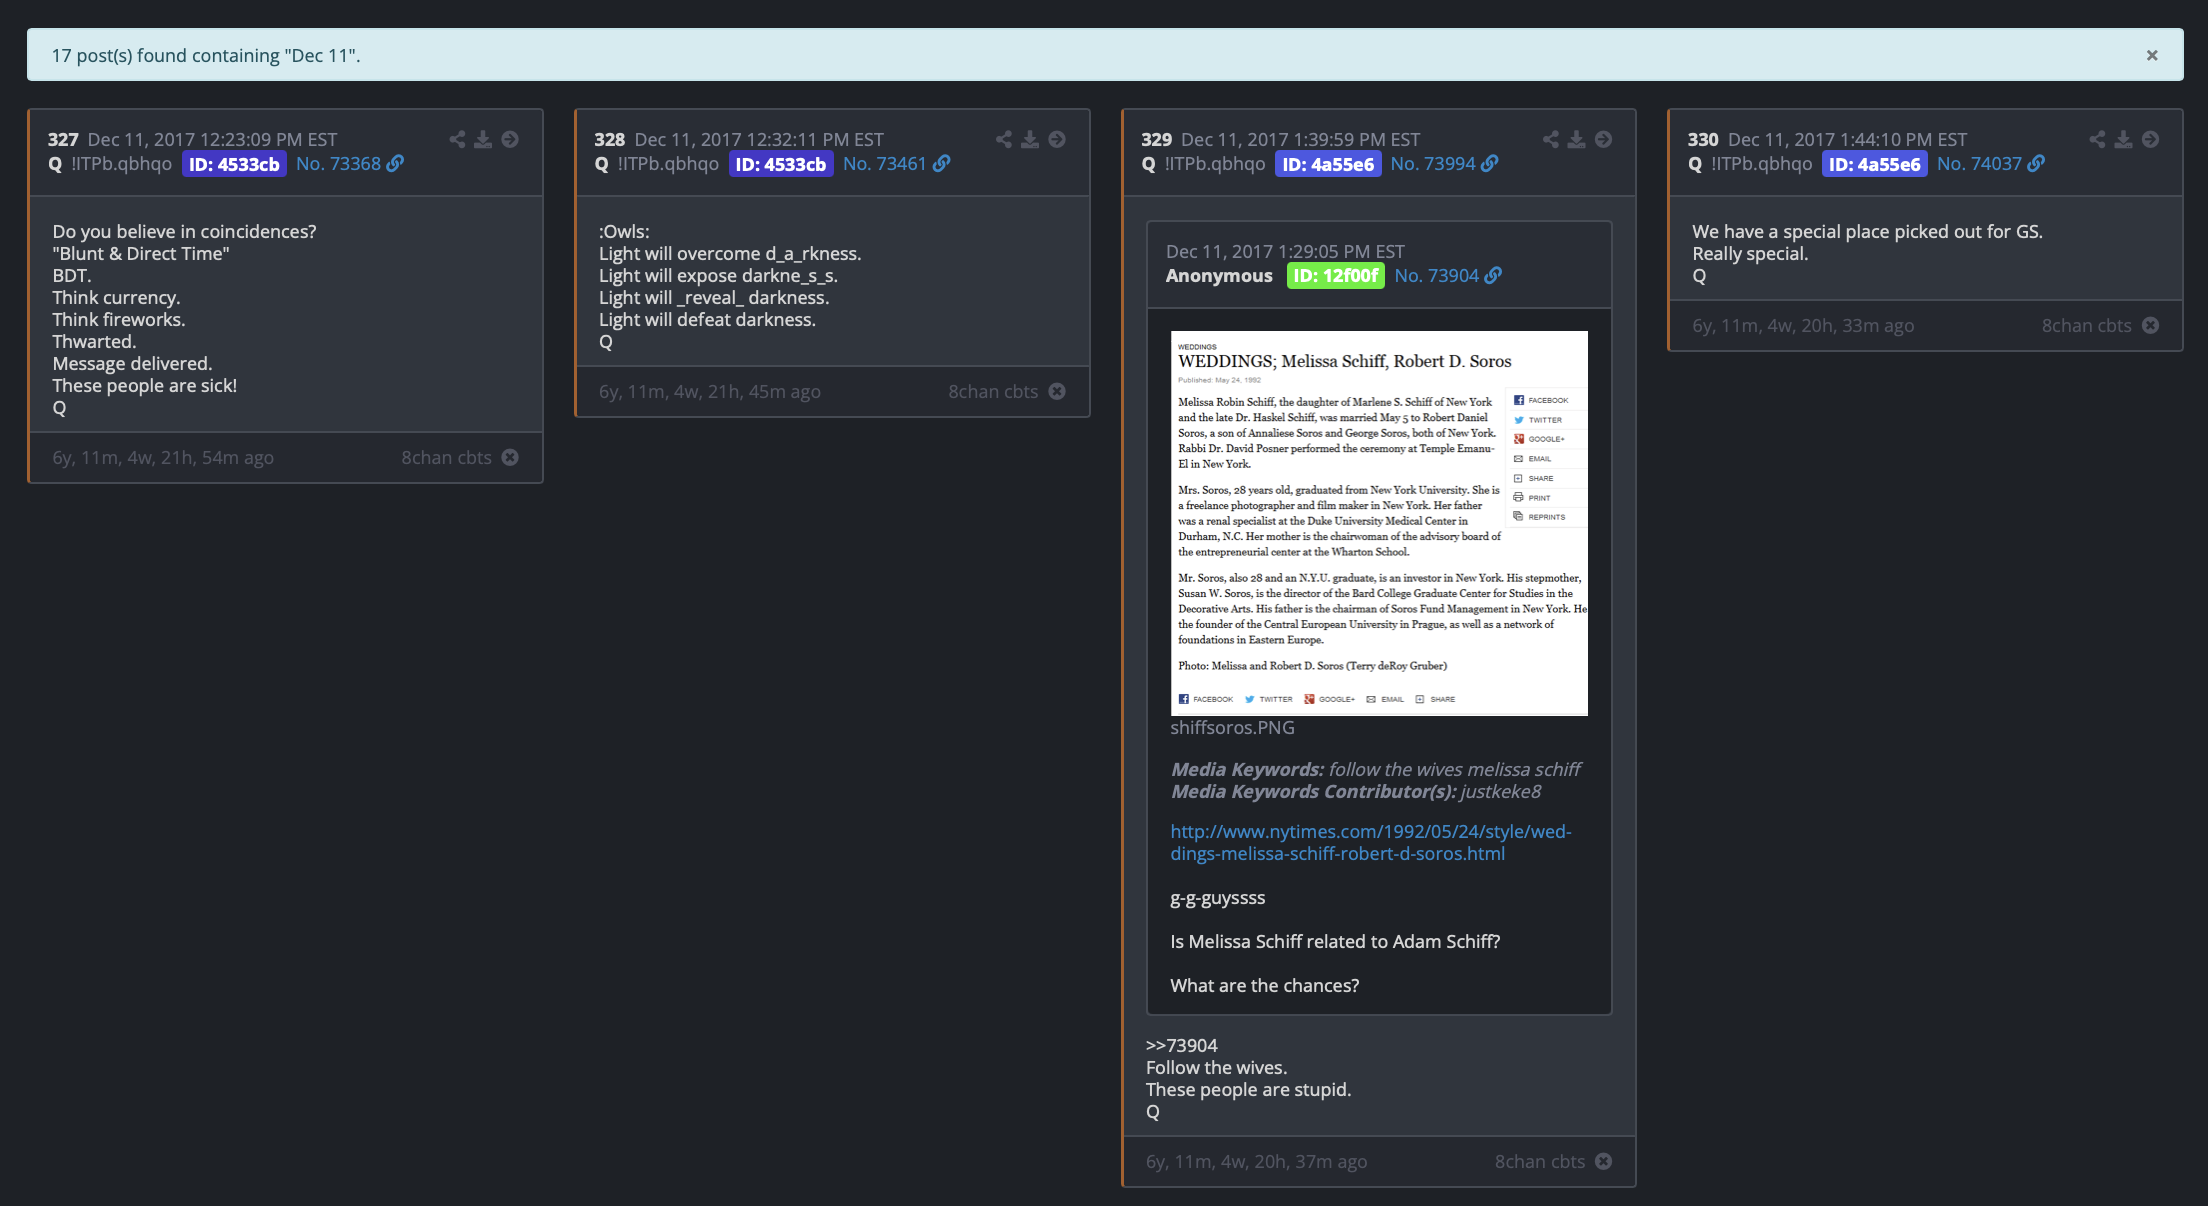2208x1206 pixels.
Task: Click "Is Melissa Schiff related to Adam Schiff?"
Action: [1335, 941]
